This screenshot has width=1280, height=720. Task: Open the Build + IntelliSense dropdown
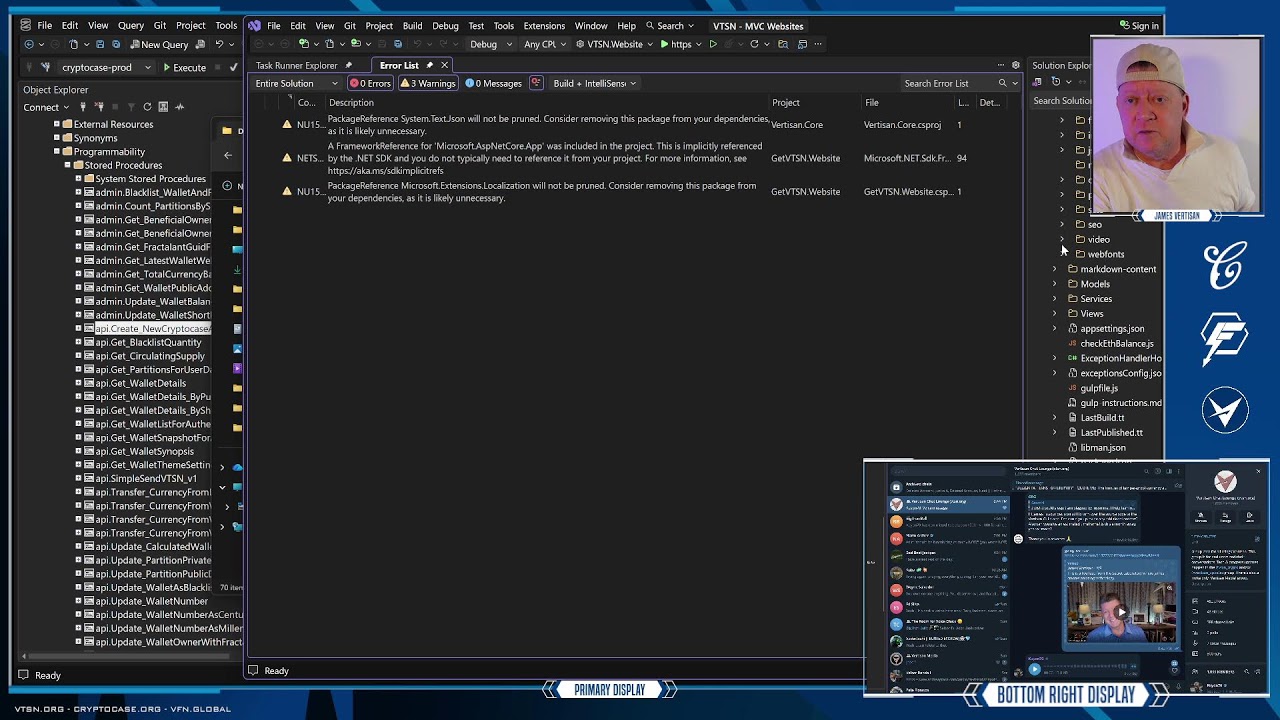[x=594, y=83]
